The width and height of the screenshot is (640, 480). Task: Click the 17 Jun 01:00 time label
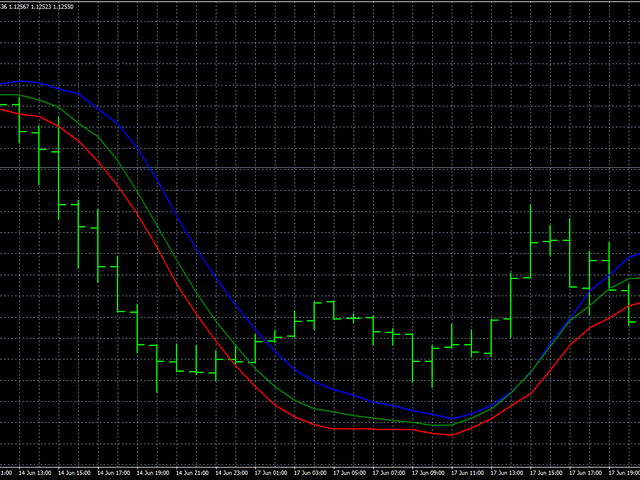pyautogui.click(x=271, y=473)
